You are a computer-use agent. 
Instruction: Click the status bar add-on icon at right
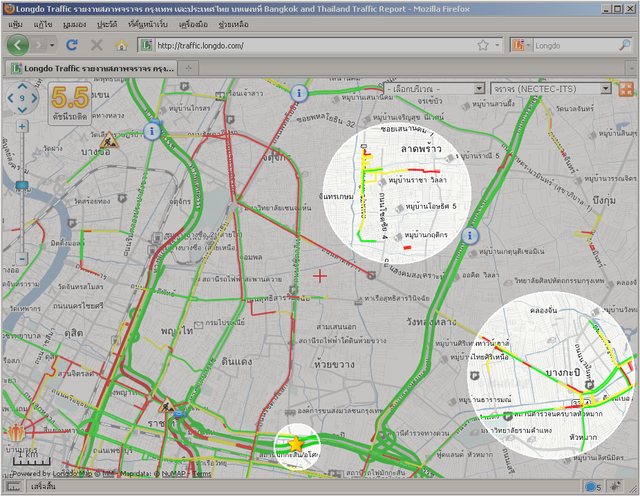coord(615,487)
